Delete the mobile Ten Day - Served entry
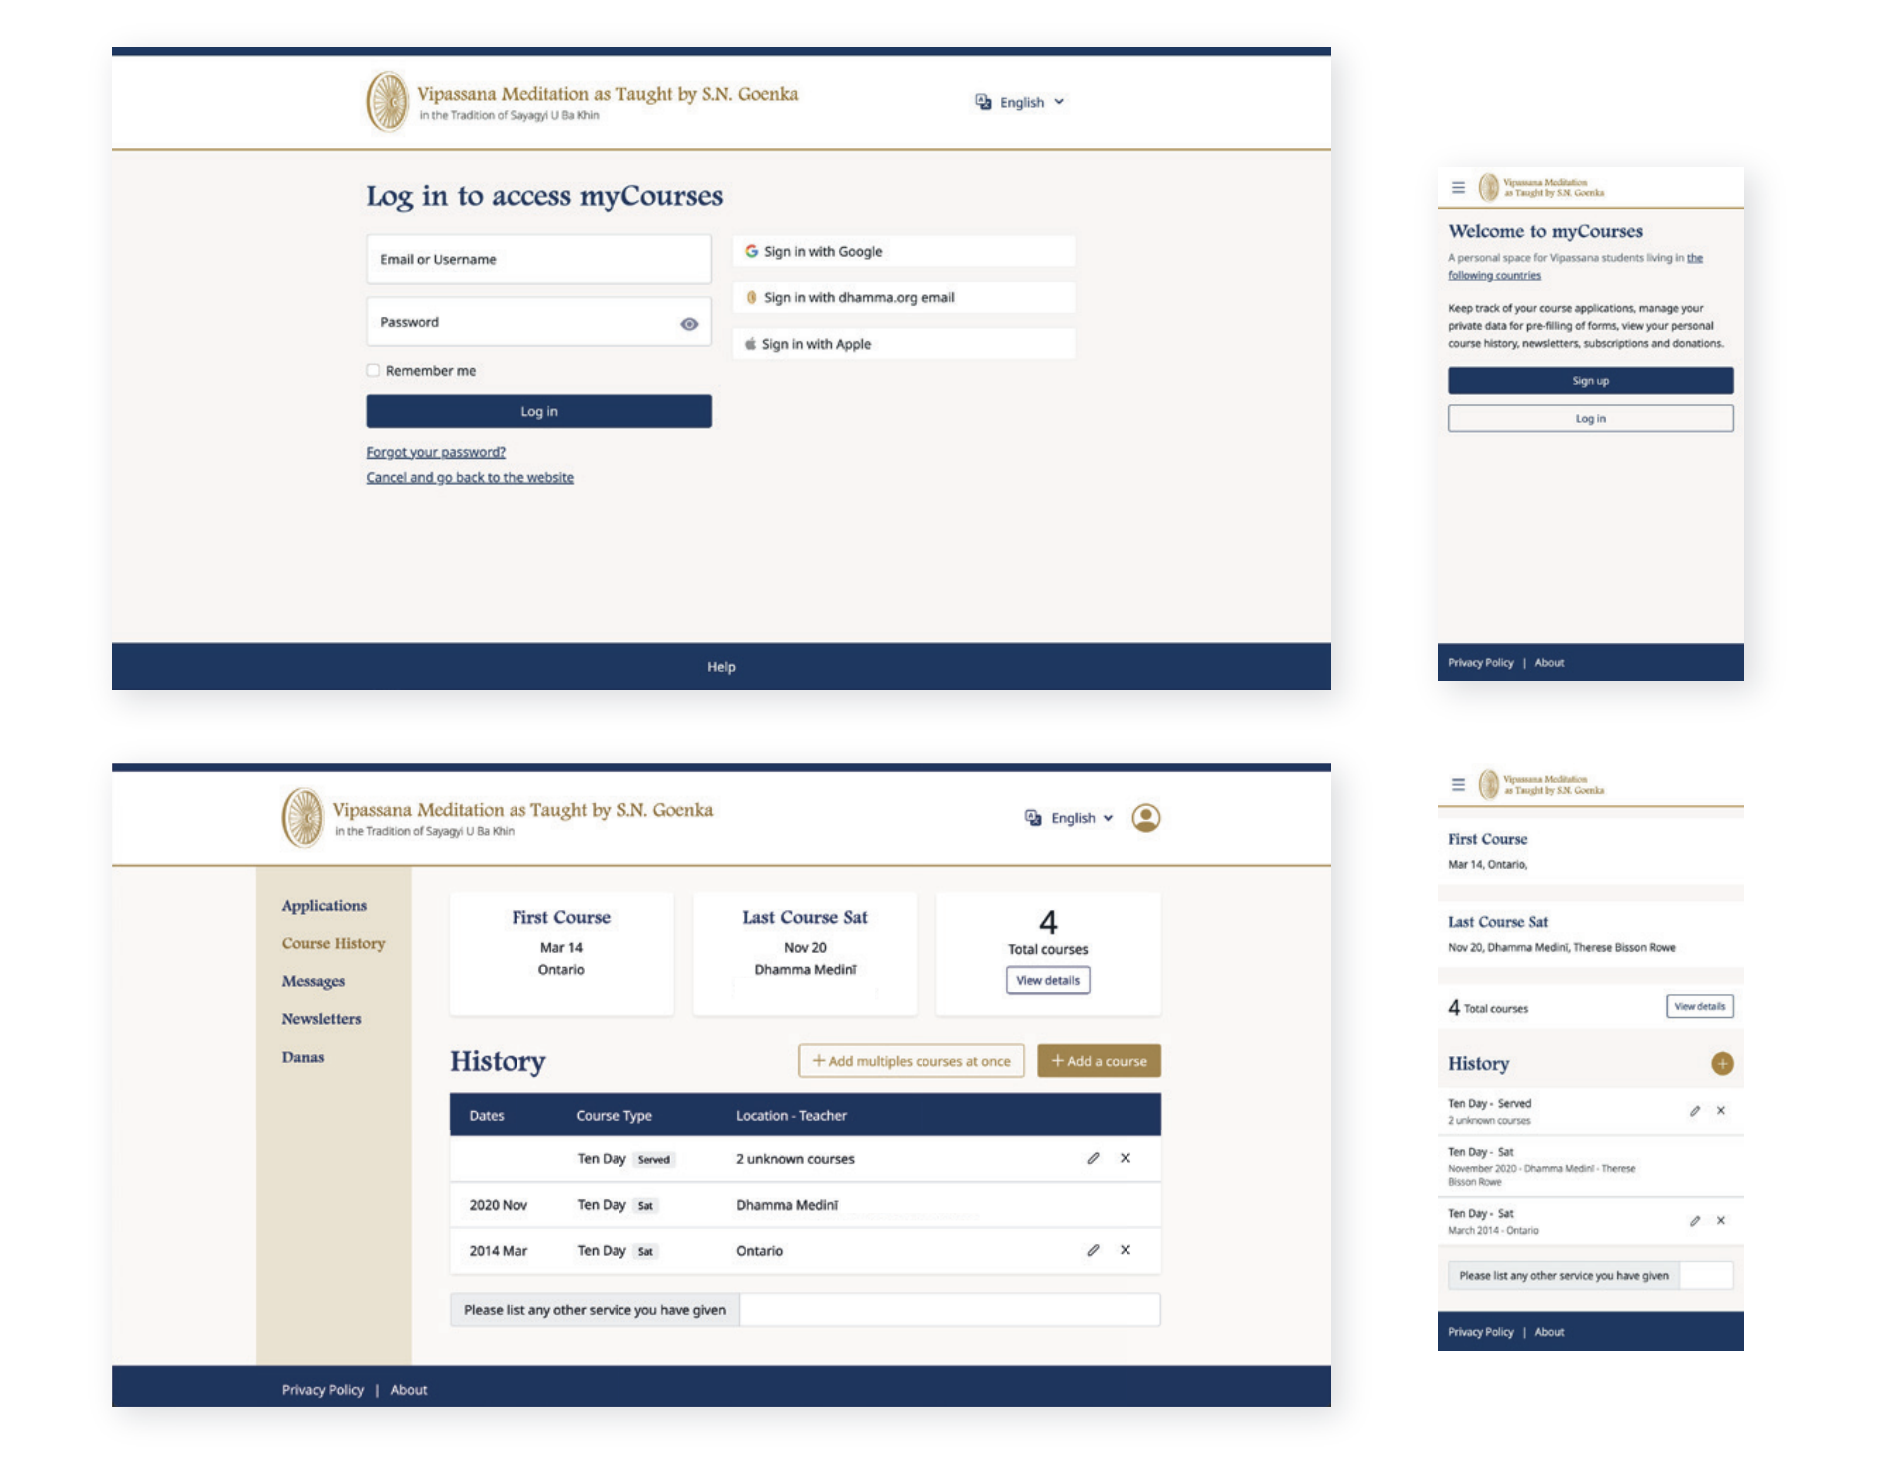The width and height of the screenshot is (1880, 1476). click(1721, 1110)
